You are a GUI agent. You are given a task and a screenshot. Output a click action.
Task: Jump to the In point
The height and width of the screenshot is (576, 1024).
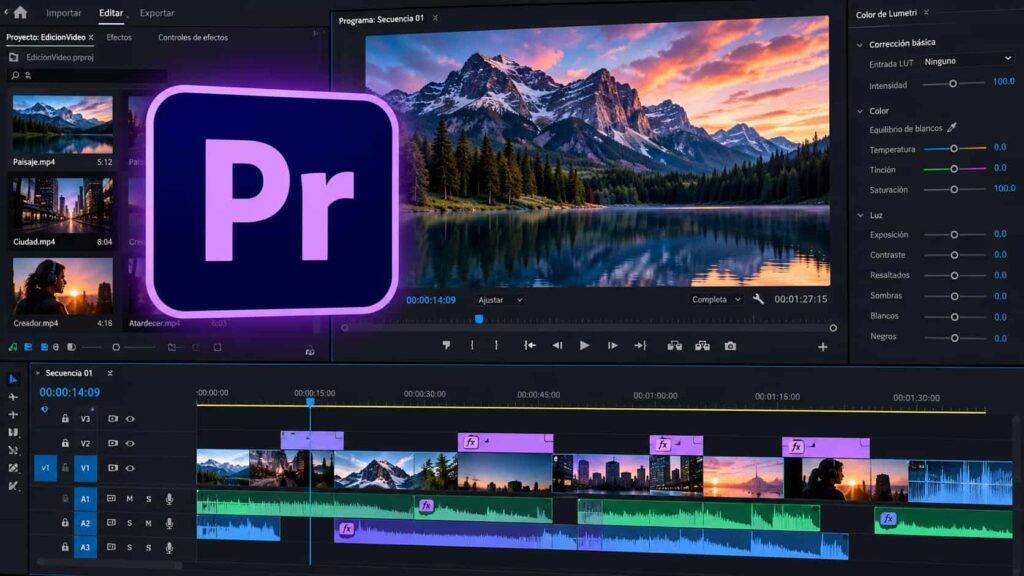tap(530, 345)
